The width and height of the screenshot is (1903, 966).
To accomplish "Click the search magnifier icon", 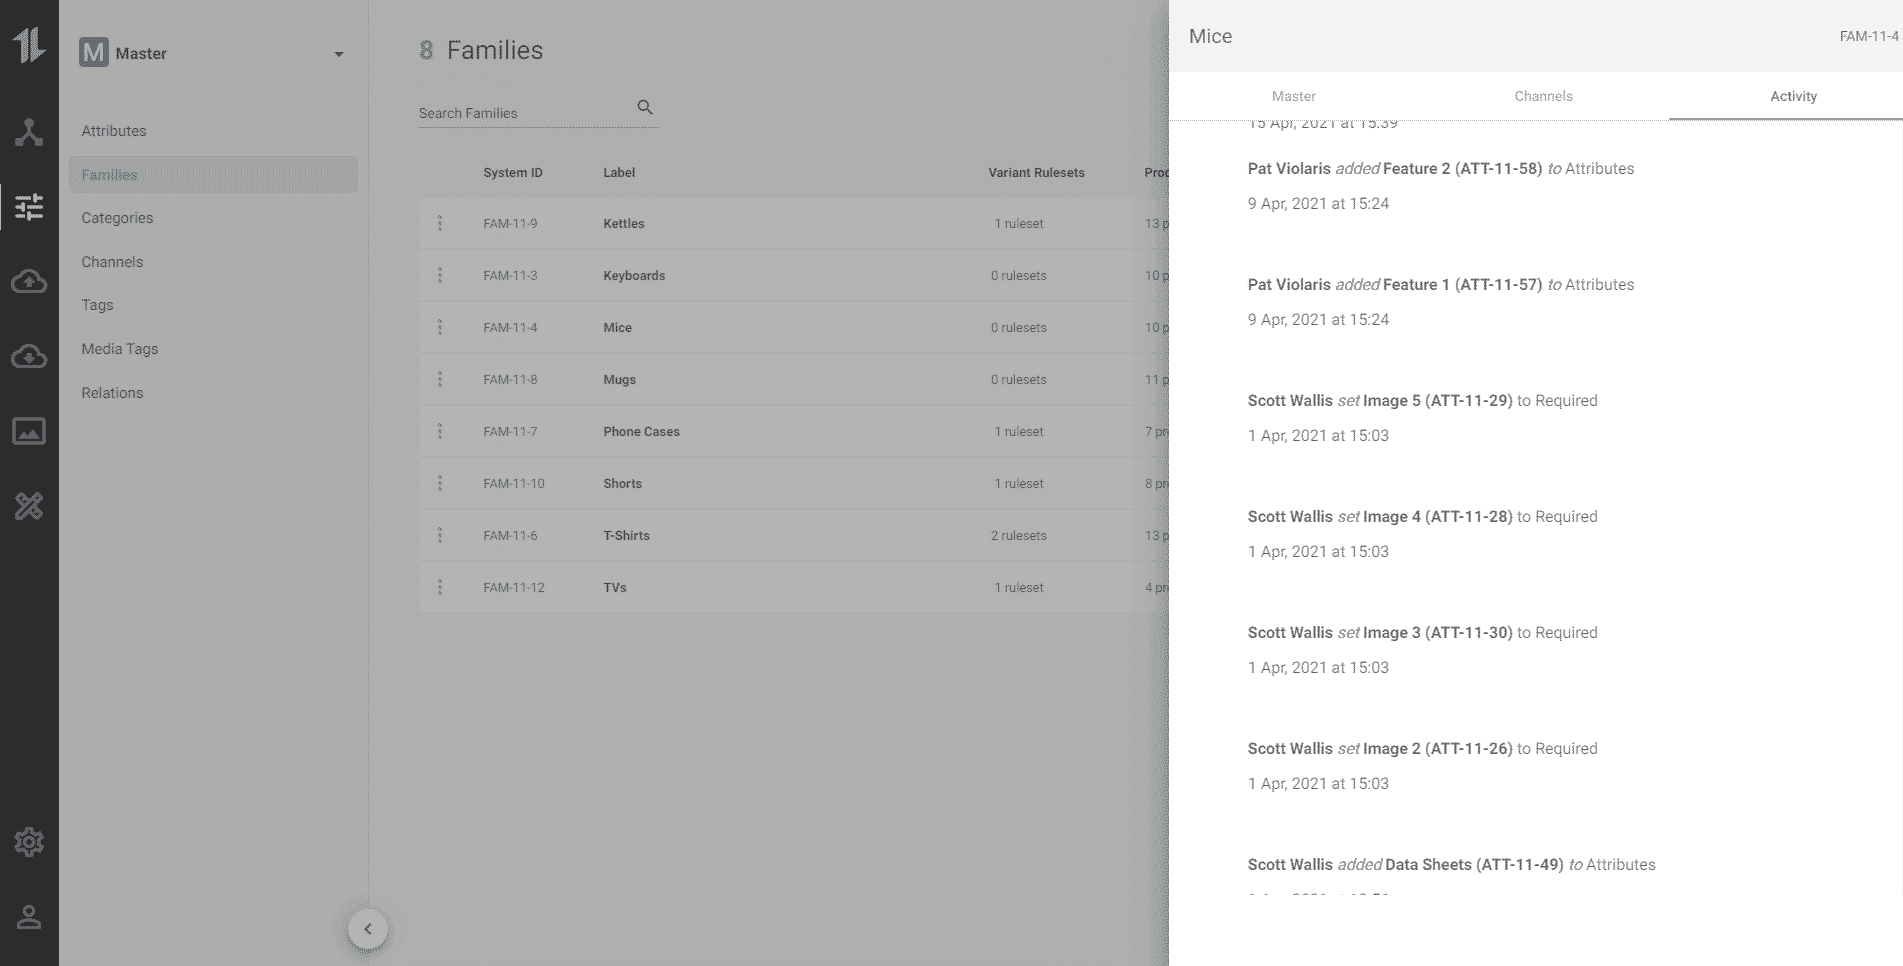I will pyautogui.click(x=645, y=107).
